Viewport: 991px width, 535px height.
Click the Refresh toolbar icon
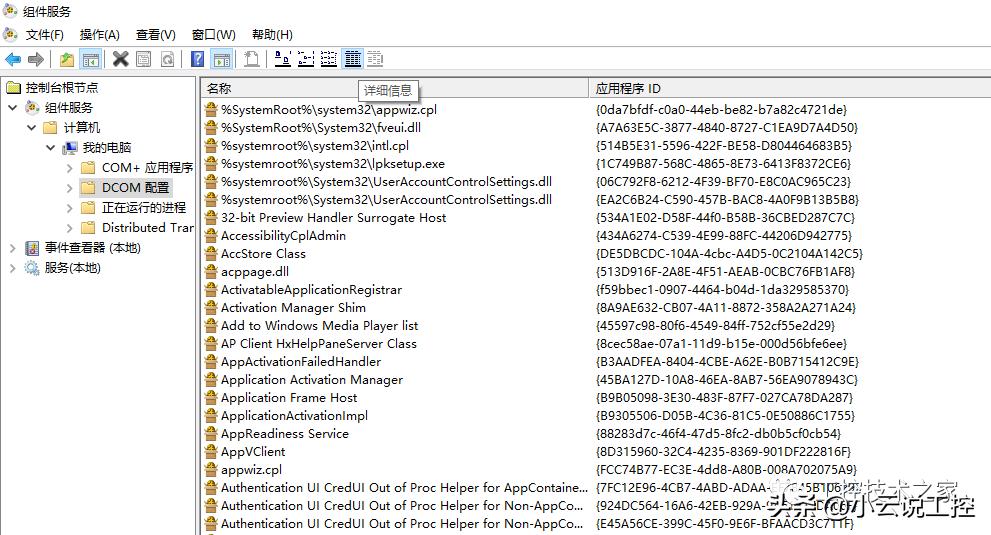[x=167, y=59]
